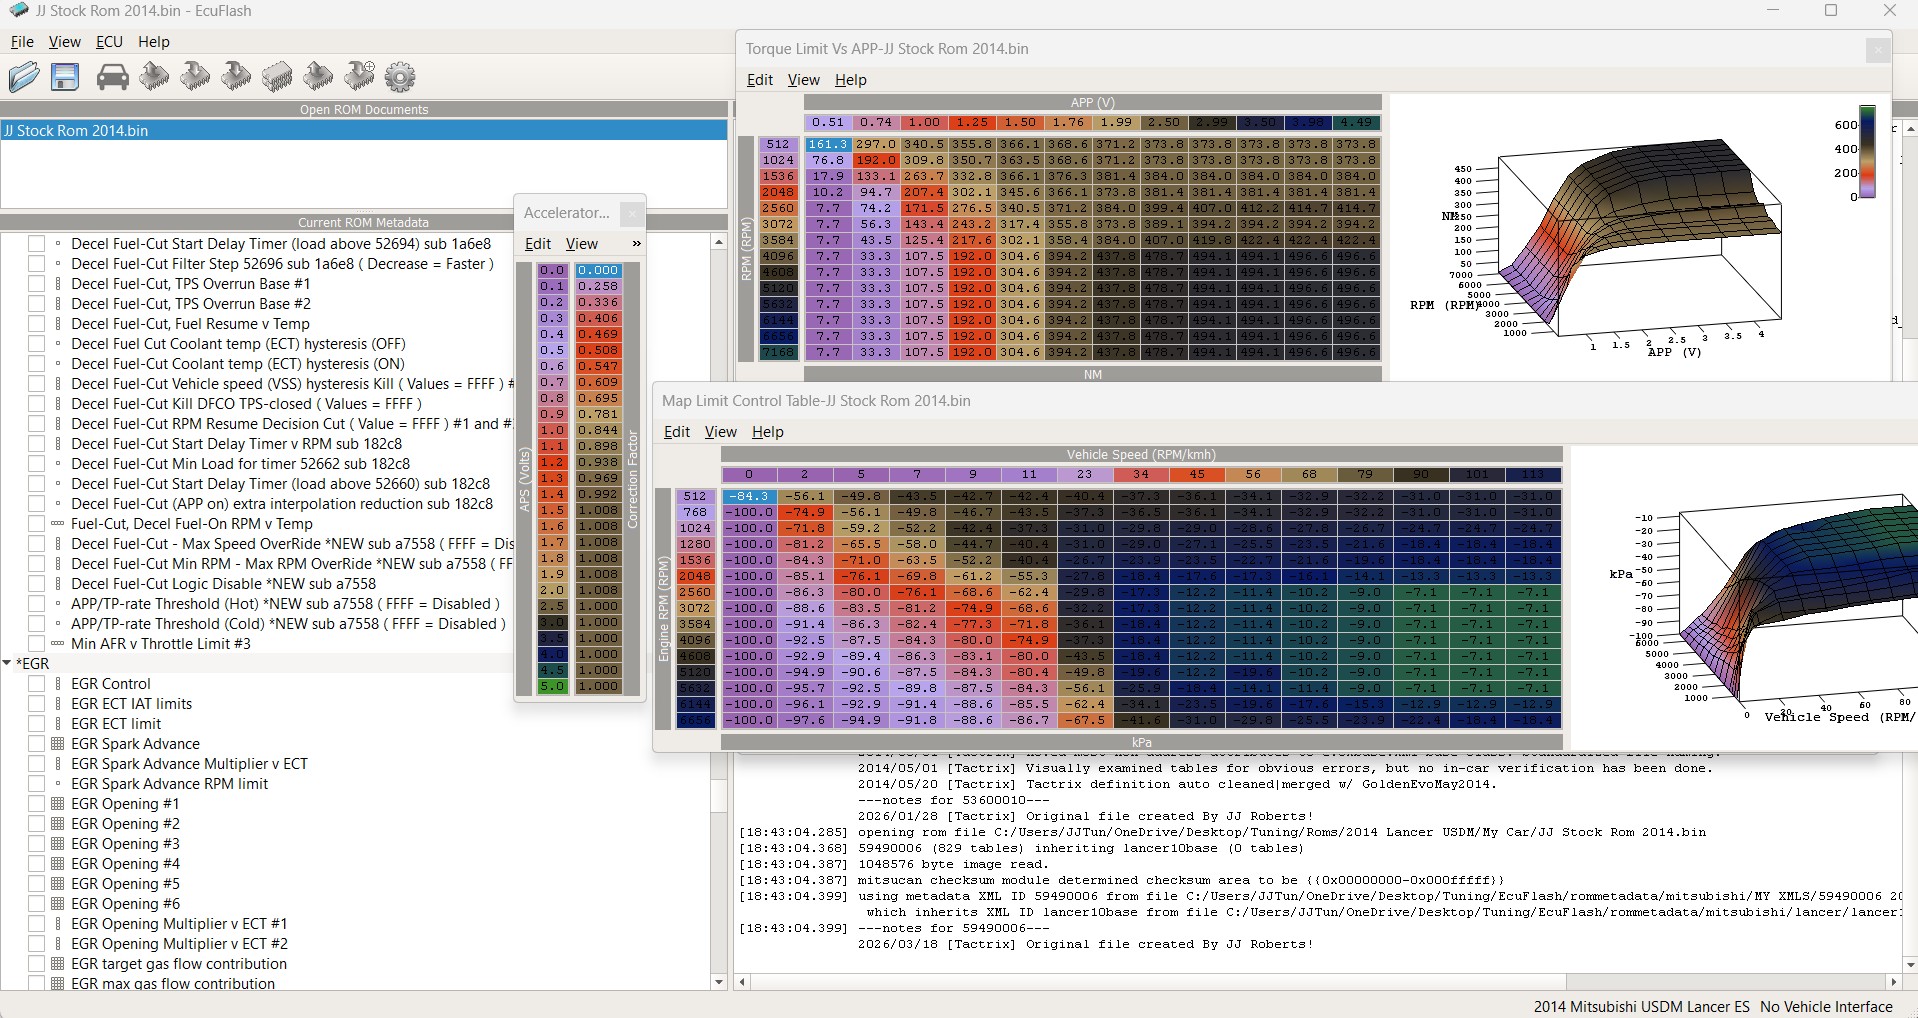Open View menu in Map Limit Control Table

[x=720, y=432]
